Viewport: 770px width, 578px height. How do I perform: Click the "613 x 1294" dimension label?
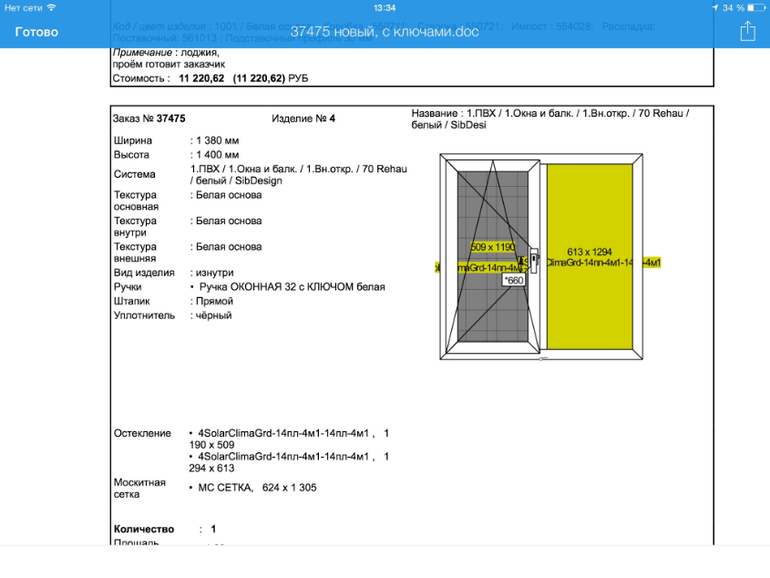(x=589, y=251)
